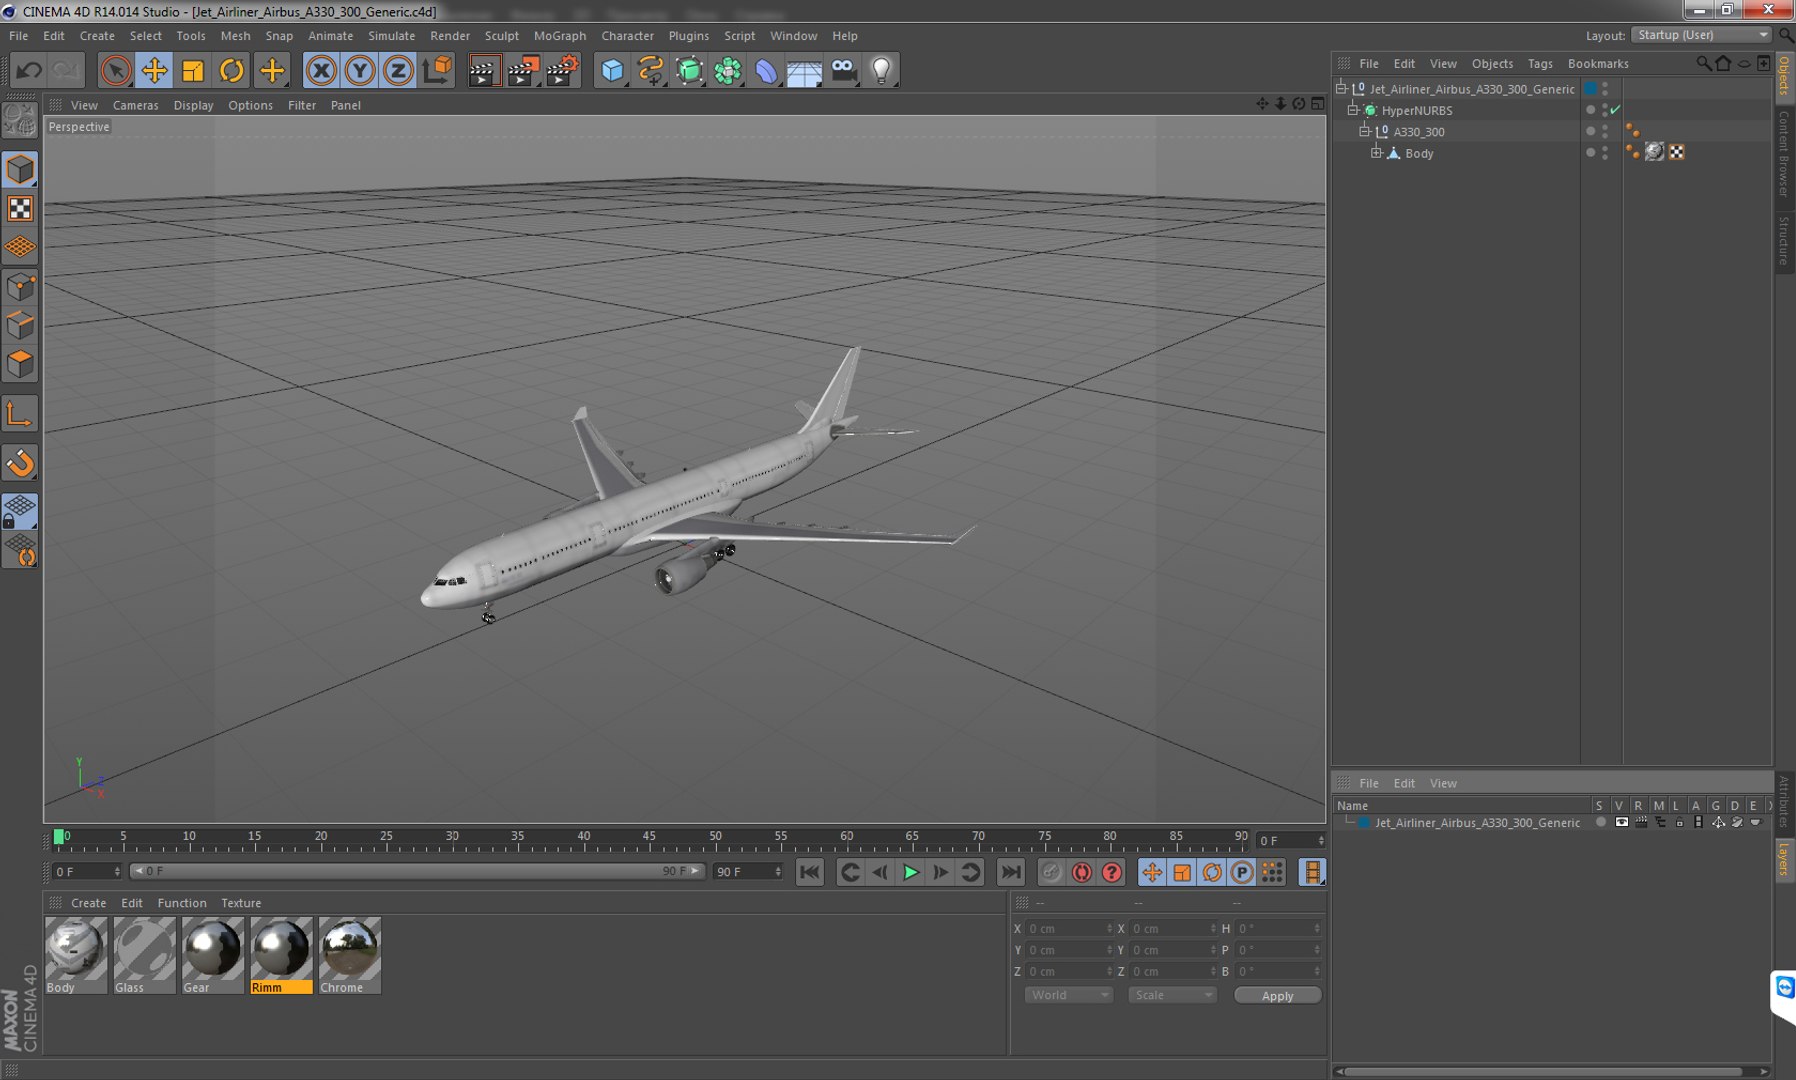Select Edges mode in left palette
The height and width of the screenshot is (1080, 1796).
20,325
